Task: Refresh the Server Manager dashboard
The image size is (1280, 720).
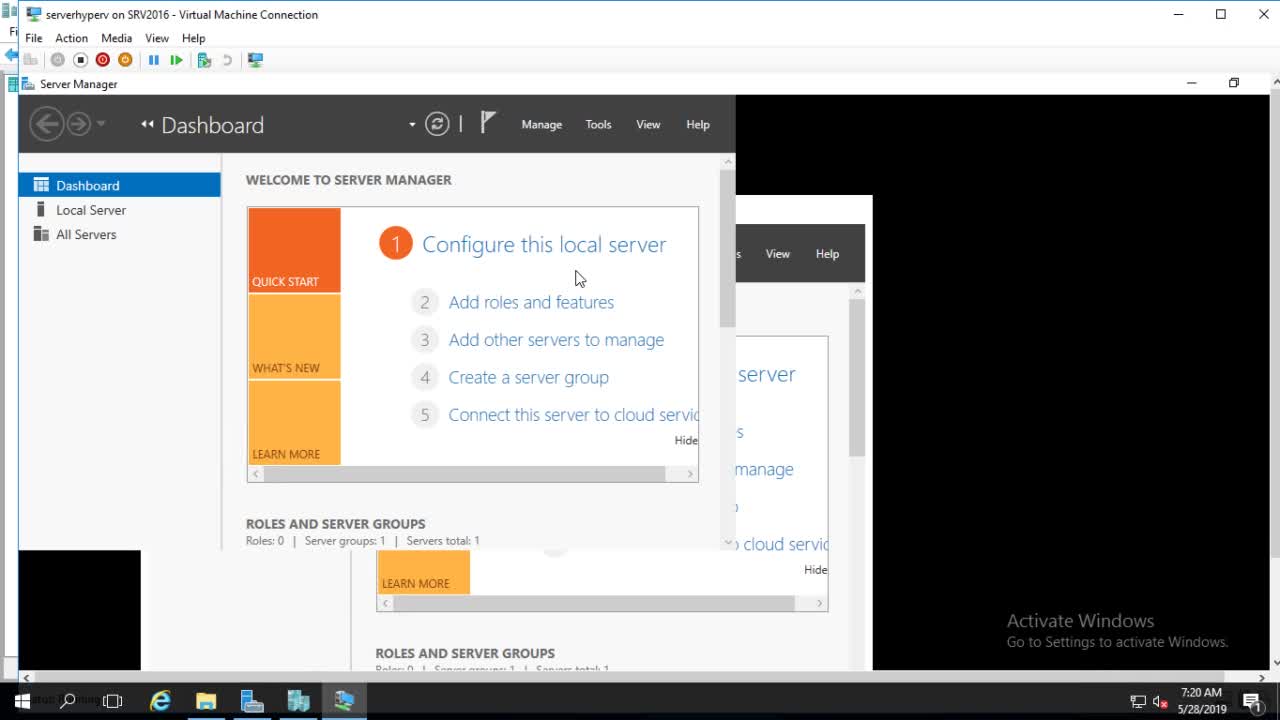Action: pos(437,124)
